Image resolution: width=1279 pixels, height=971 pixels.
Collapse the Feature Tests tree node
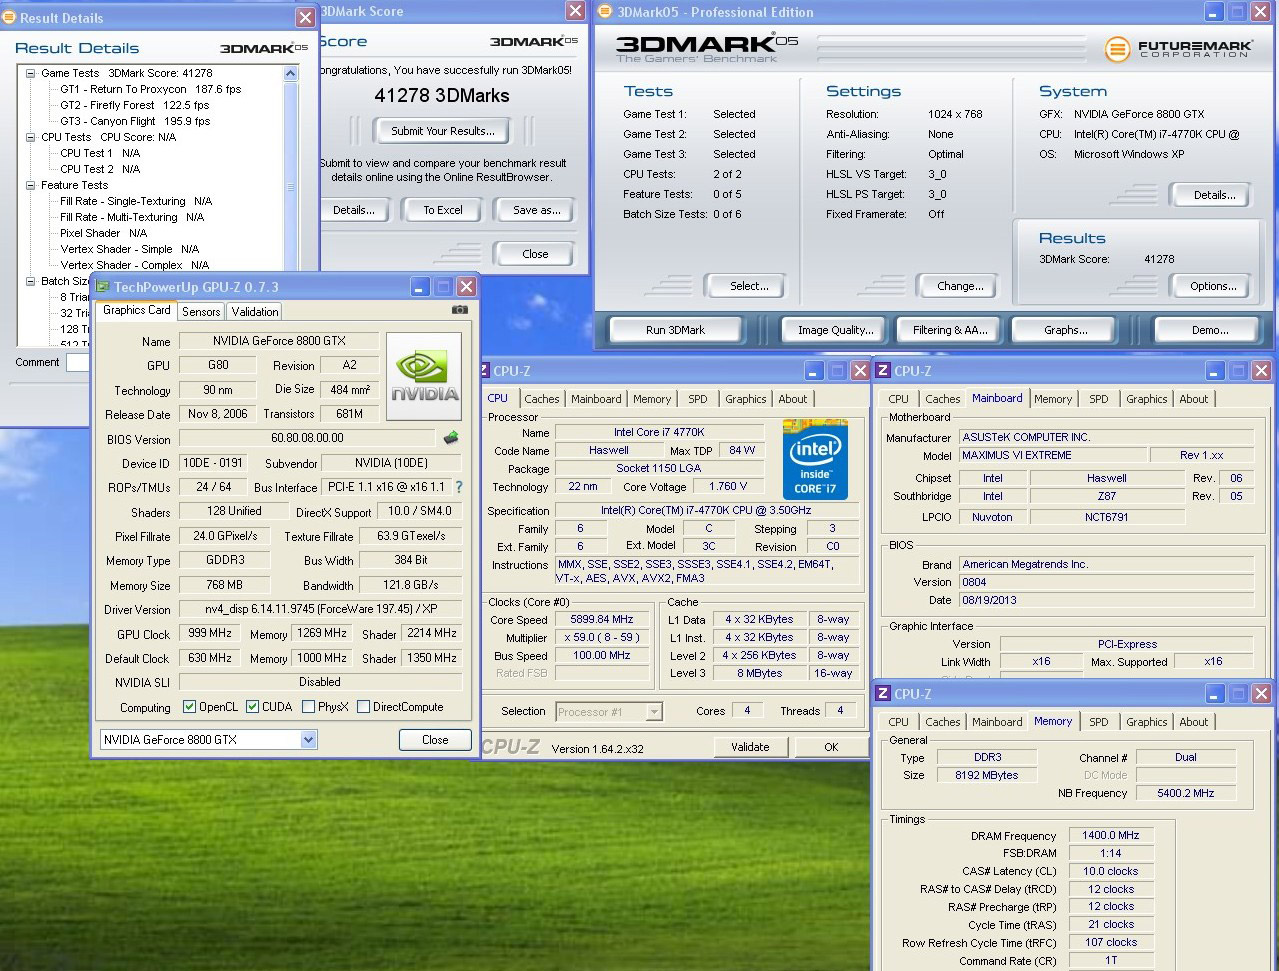(x=30, y=185)
